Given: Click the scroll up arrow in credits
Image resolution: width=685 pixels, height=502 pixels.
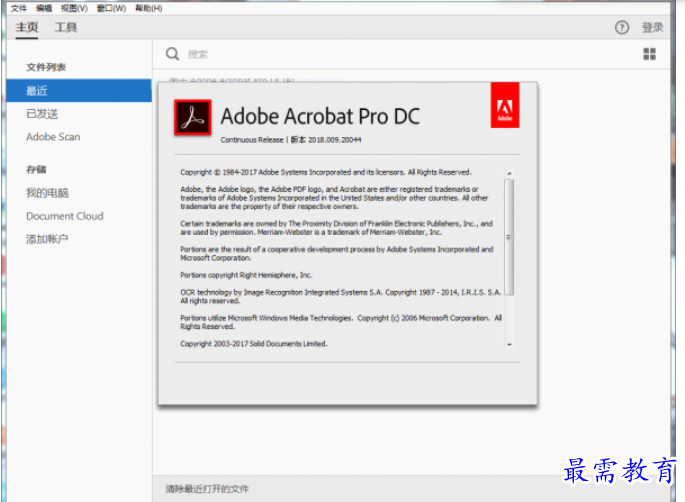Looking at the screenshot, I should coord(509,173).
